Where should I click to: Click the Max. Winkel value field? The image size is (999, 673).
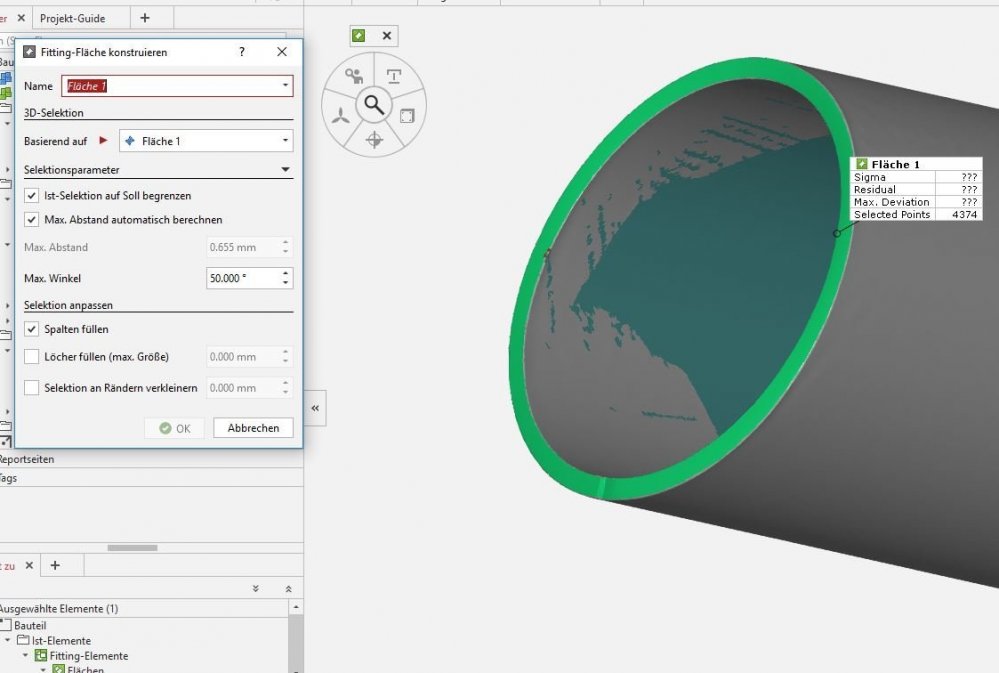(241, 278)
